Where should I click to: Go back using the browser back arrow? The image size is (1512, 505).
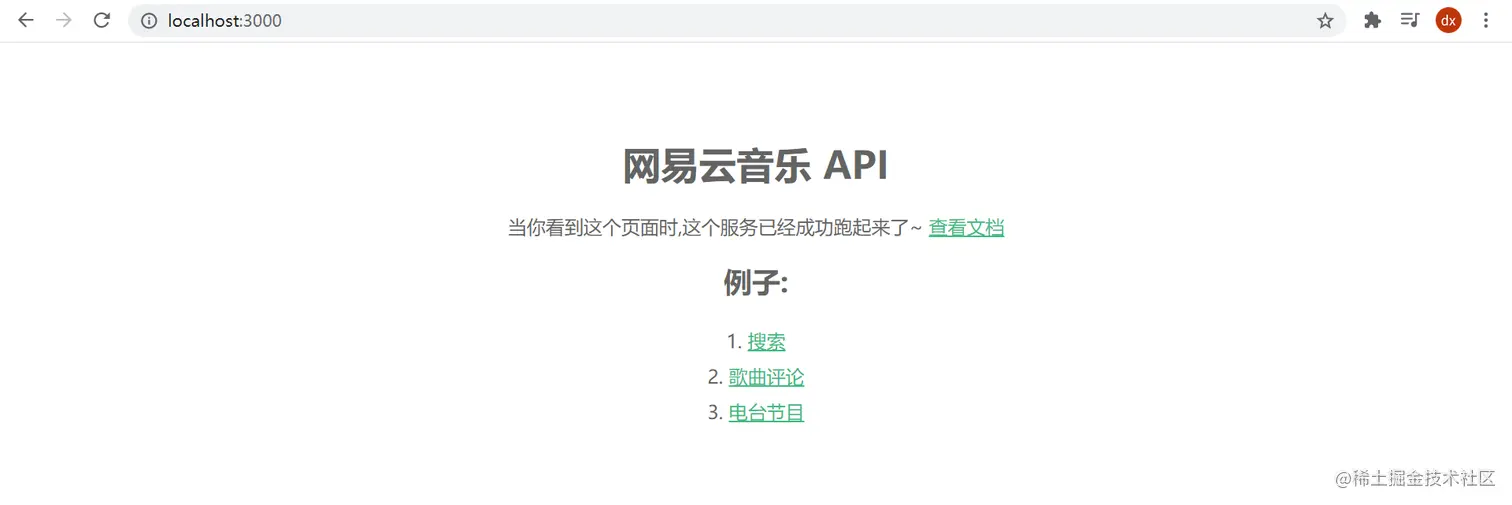[x=26, y=20]
